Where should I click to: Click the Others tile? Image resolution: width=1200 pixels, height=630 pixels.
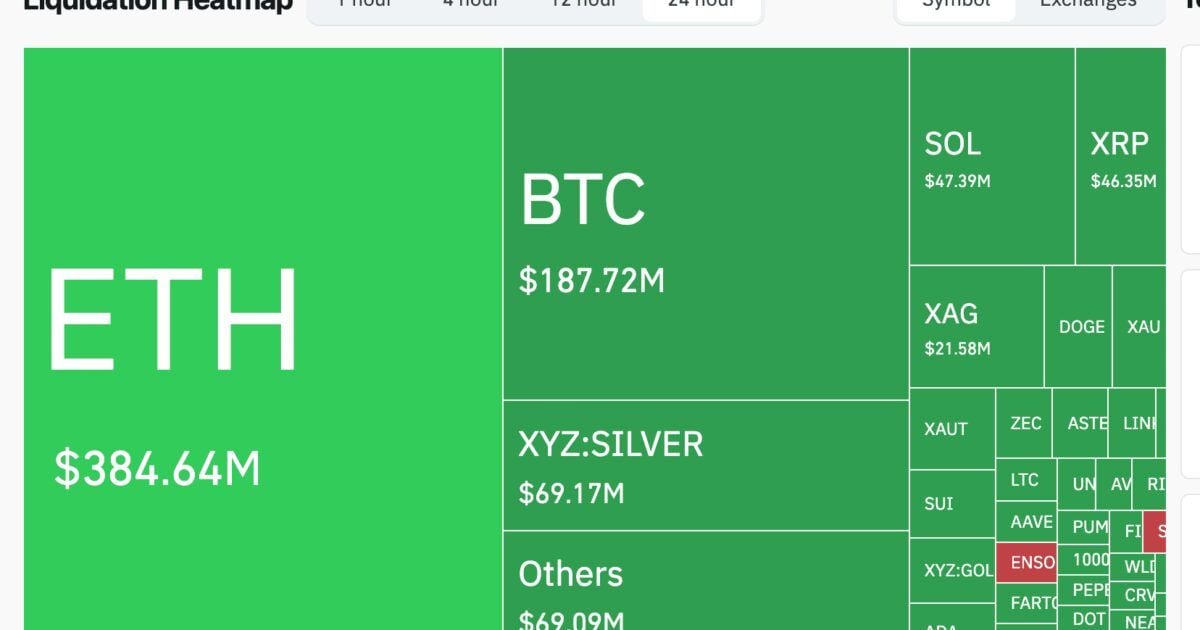pyautogui.click(x=705, y=585)
